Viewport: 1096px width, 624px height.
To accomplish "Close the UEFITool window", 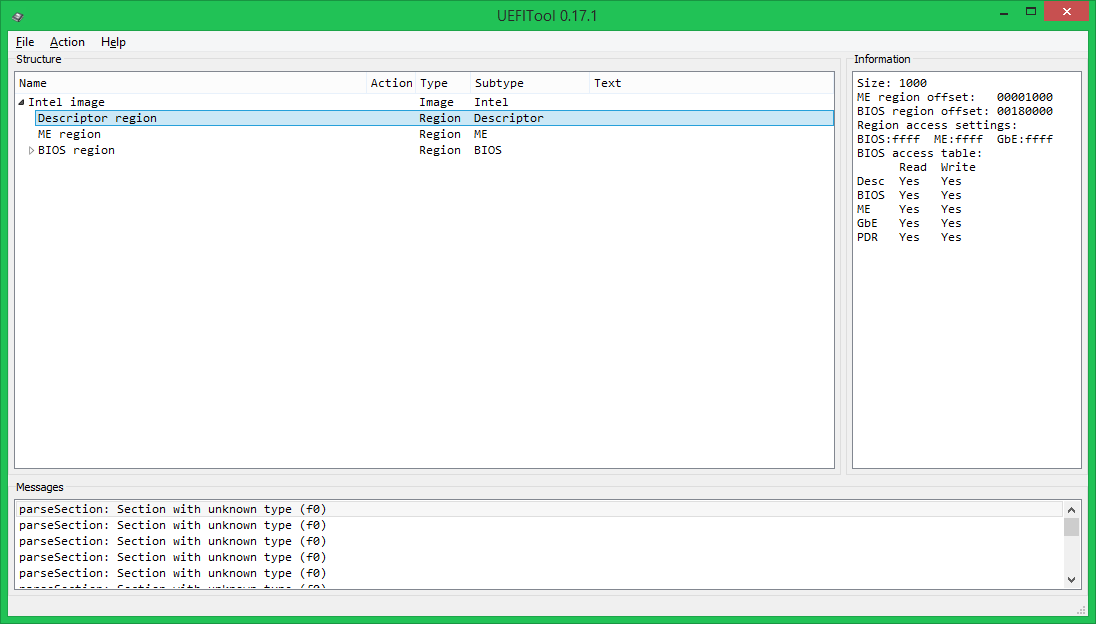I will click(x=1067, y=12).
